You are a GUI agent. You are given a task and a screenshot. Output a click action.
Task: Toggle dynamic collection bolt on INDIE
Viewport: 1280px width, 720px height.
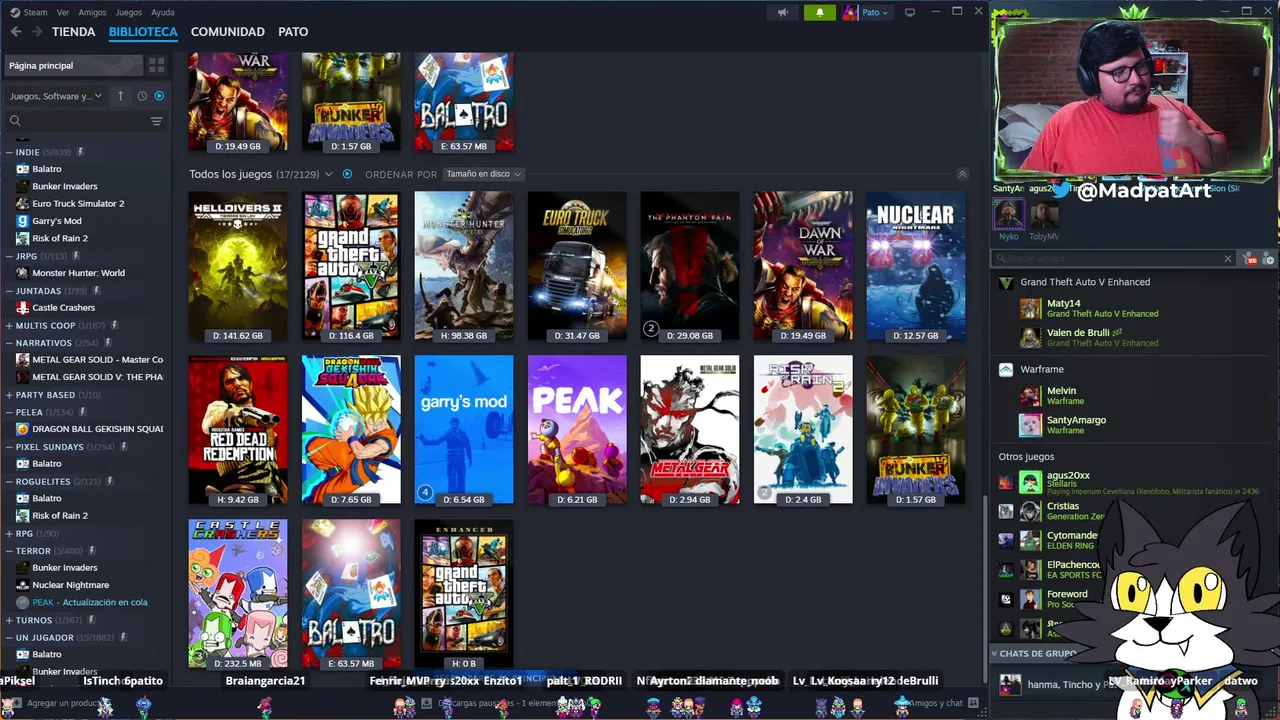pos(80,152)
